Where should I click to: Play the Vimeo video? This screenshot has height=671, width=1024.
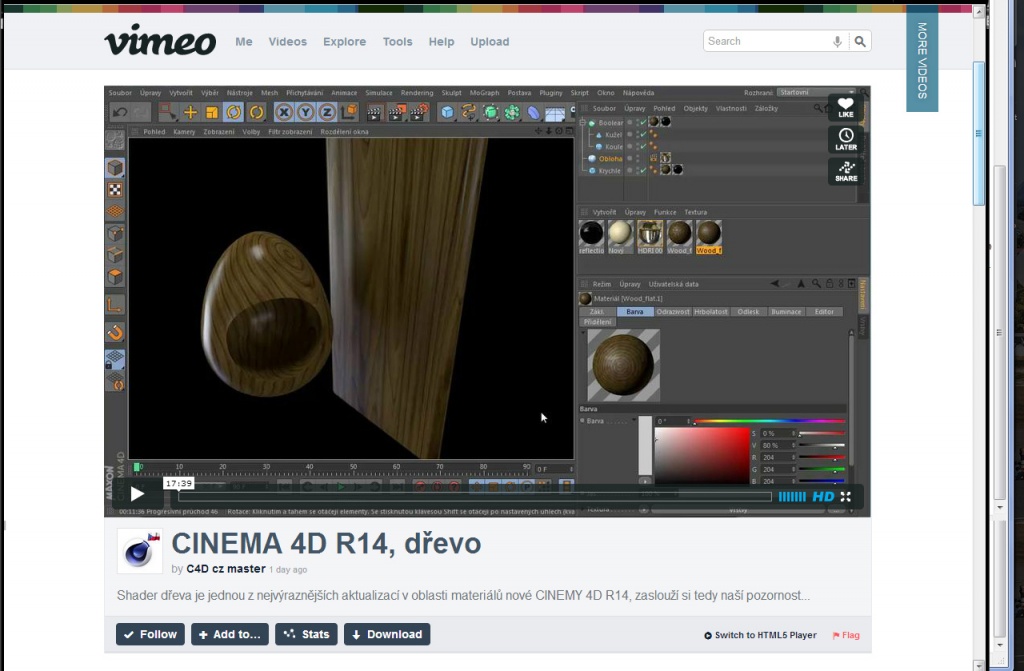point(137,495)
